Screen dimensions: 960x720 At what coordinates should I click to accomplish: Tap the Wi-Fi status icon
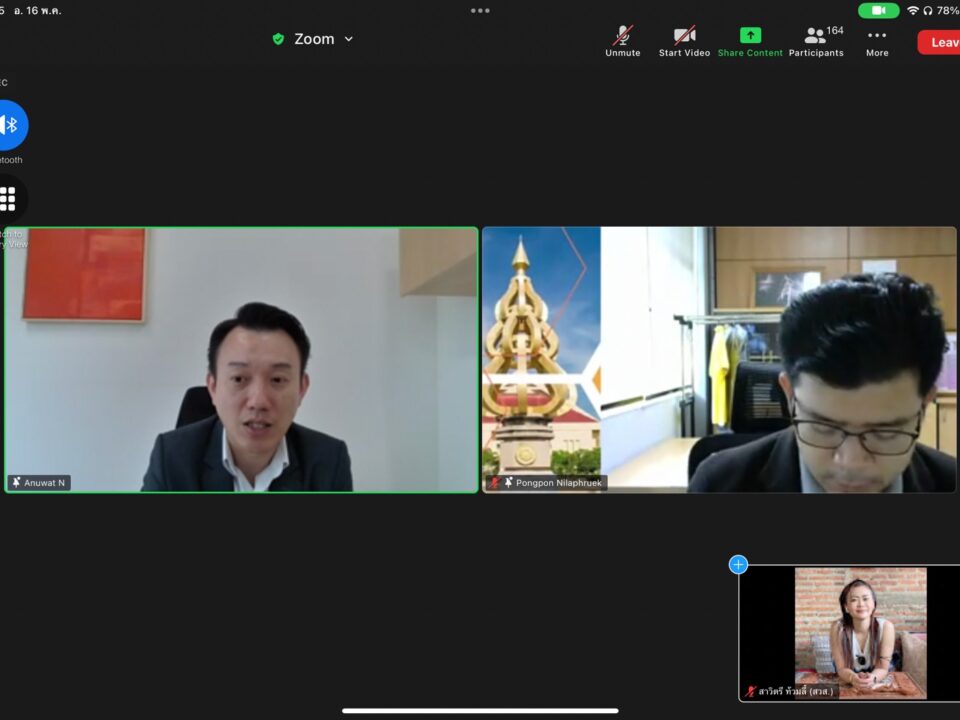click(x=913, y=10)
